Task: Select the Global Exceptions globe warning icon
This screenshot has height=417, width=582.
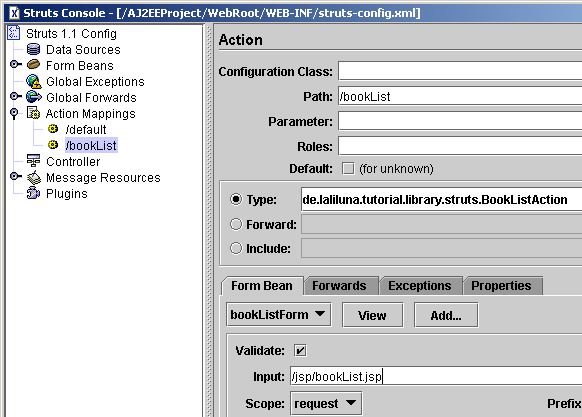Action: (x=34, y=81)
